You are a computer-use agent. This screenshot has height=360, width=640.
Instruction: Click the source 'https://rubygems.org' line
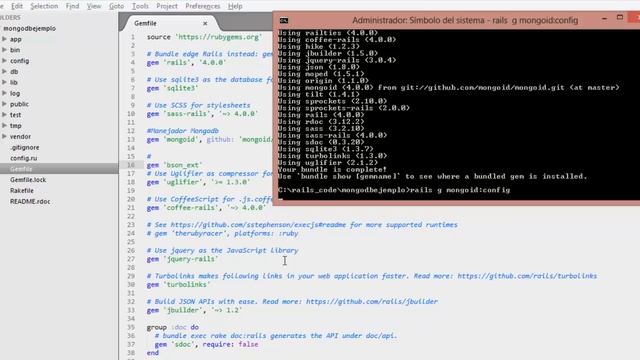203,37
